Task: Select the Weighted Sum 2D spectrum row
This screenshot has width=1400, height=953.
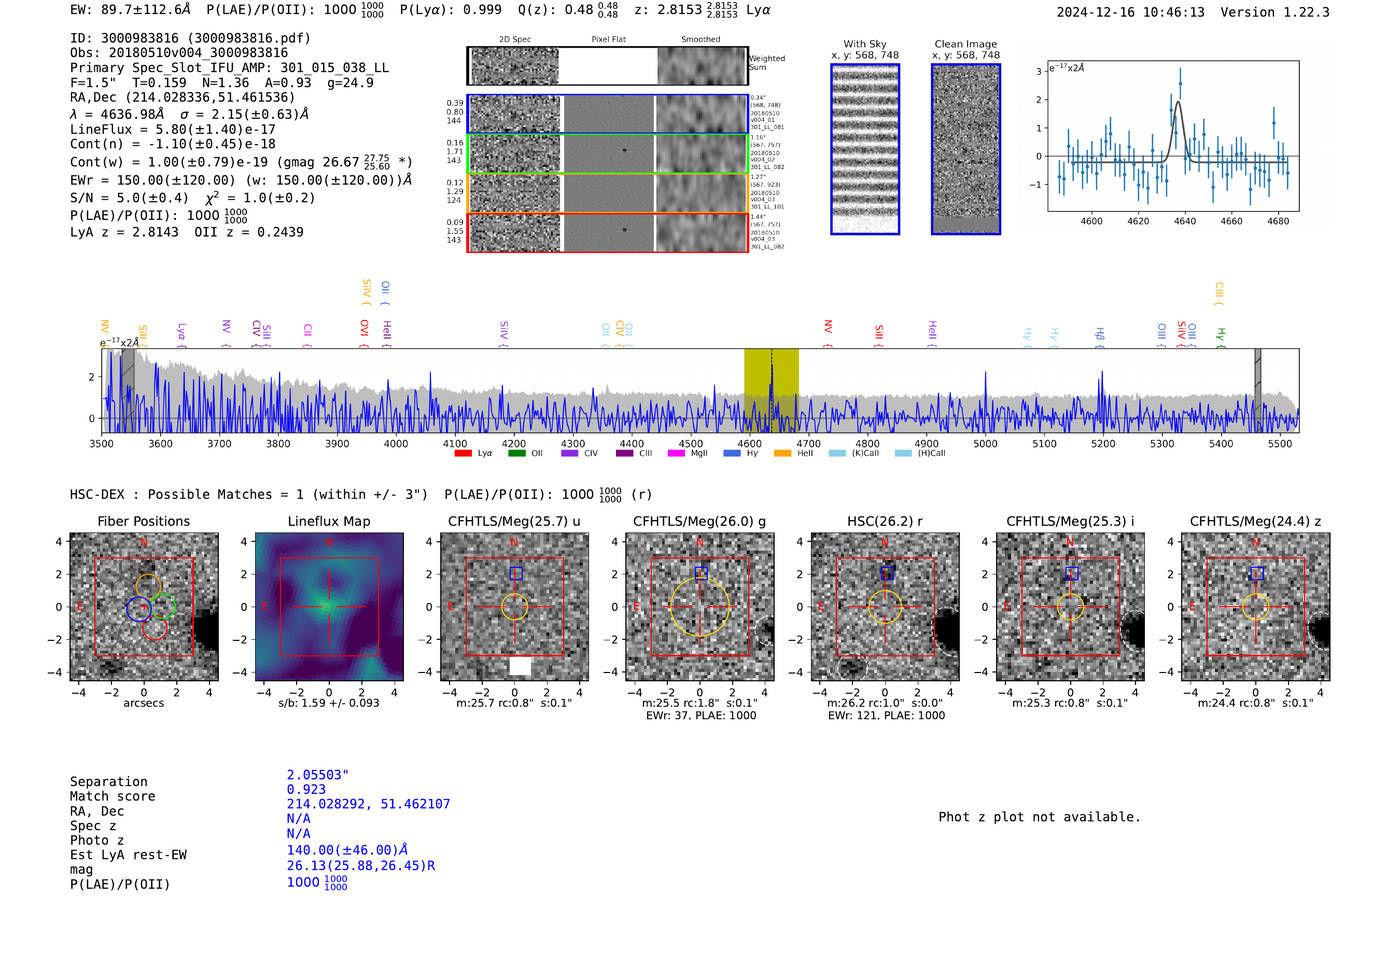Action: (607, 66)
